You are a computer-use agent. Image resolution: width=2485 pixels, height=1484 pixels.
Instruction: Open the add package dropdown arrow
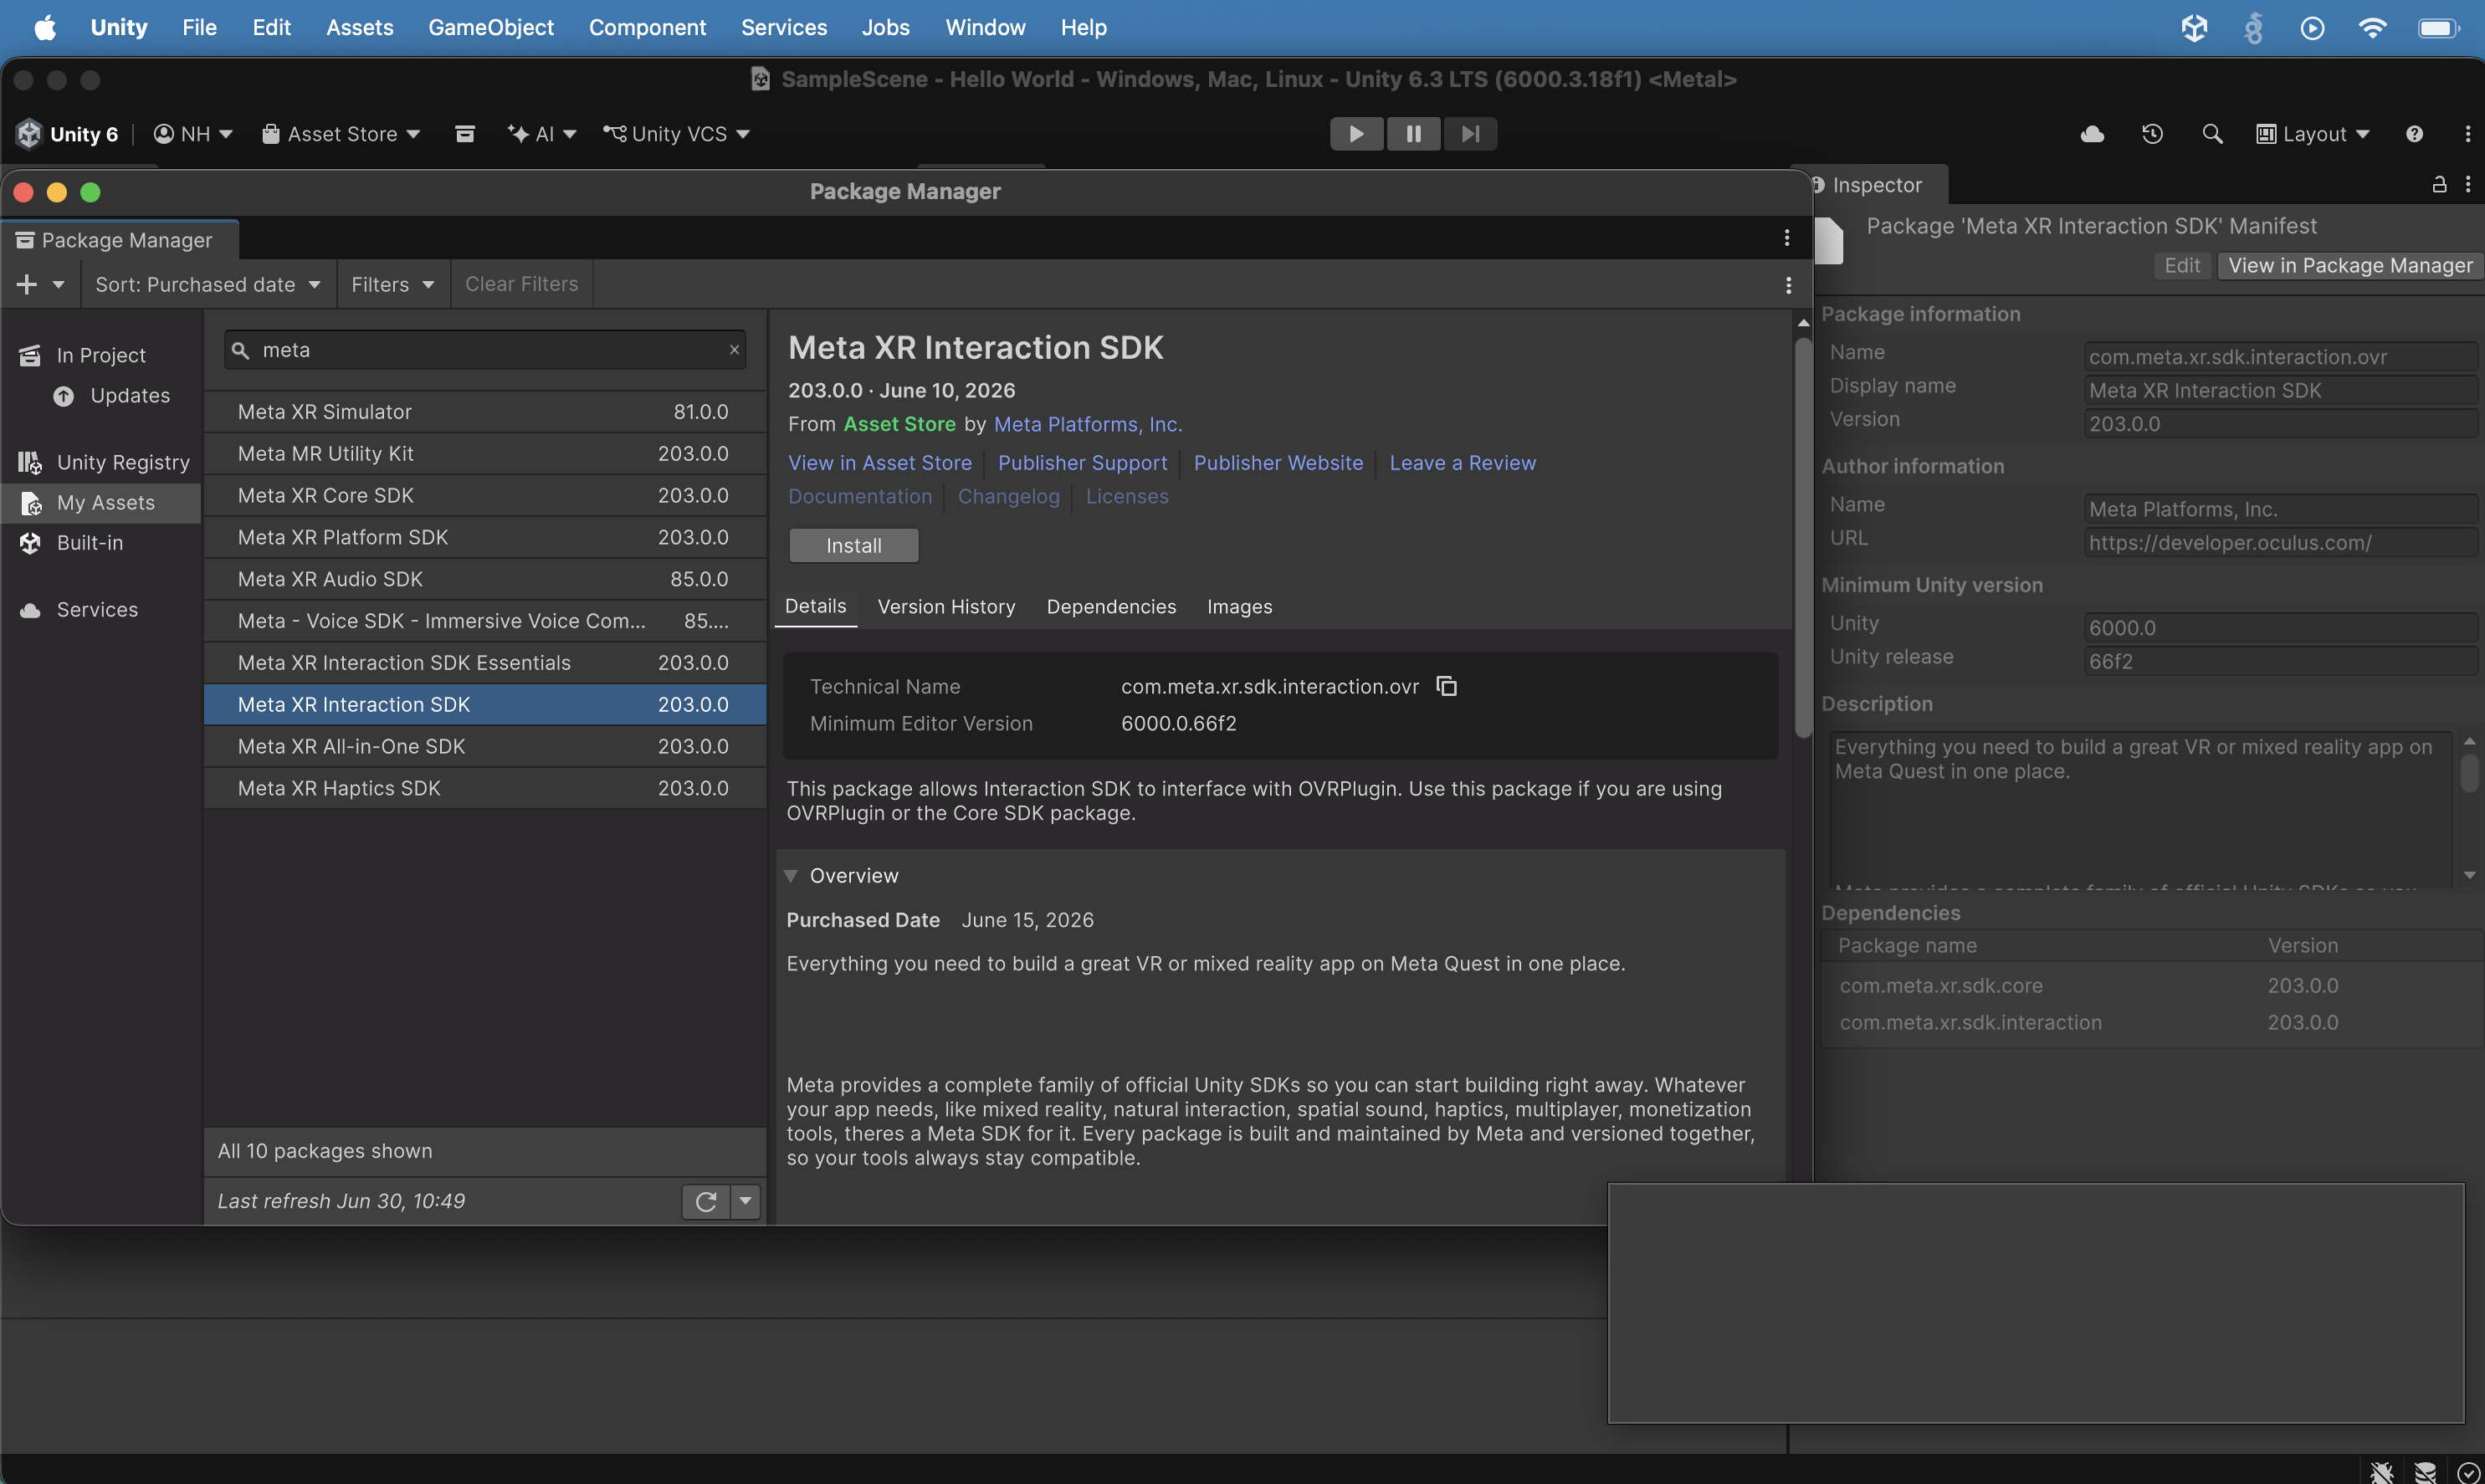[x=59, y=284]
